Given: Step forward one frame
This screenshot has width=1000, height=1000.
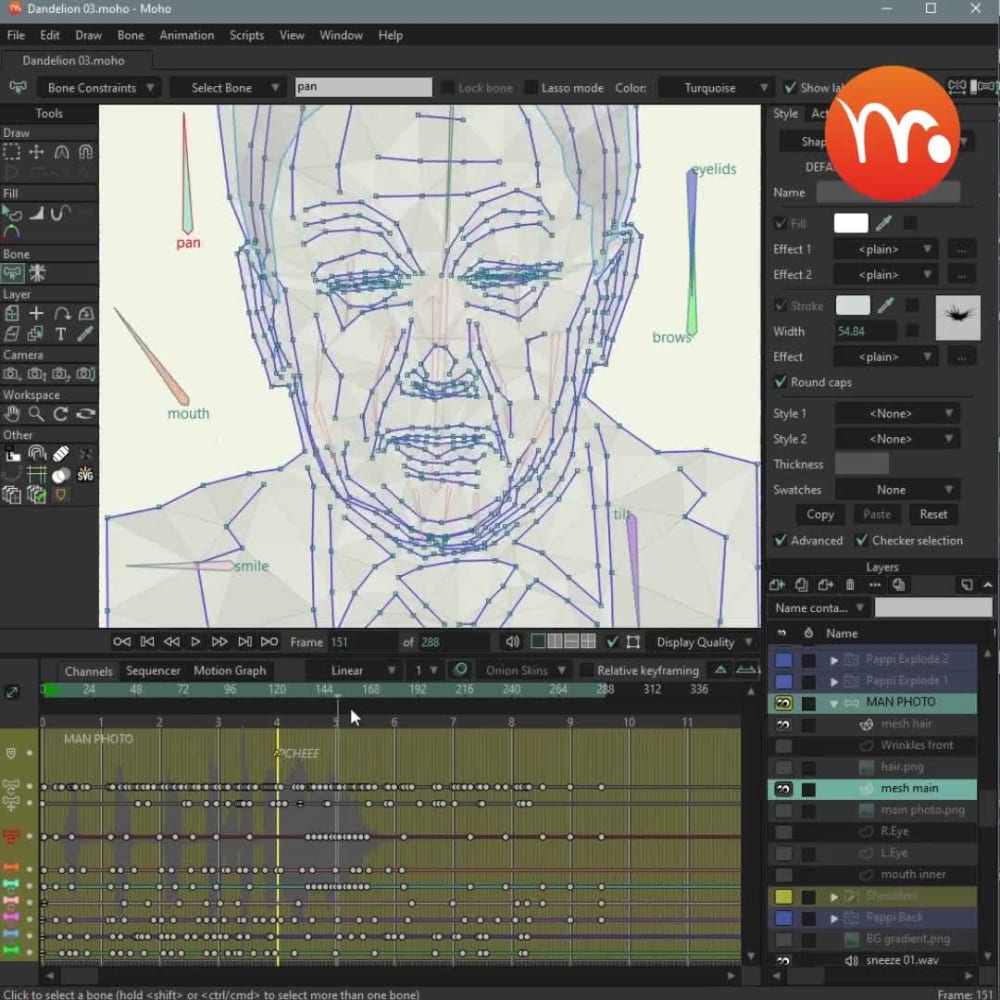Looking at the screenshot, I should coord(219,642).
